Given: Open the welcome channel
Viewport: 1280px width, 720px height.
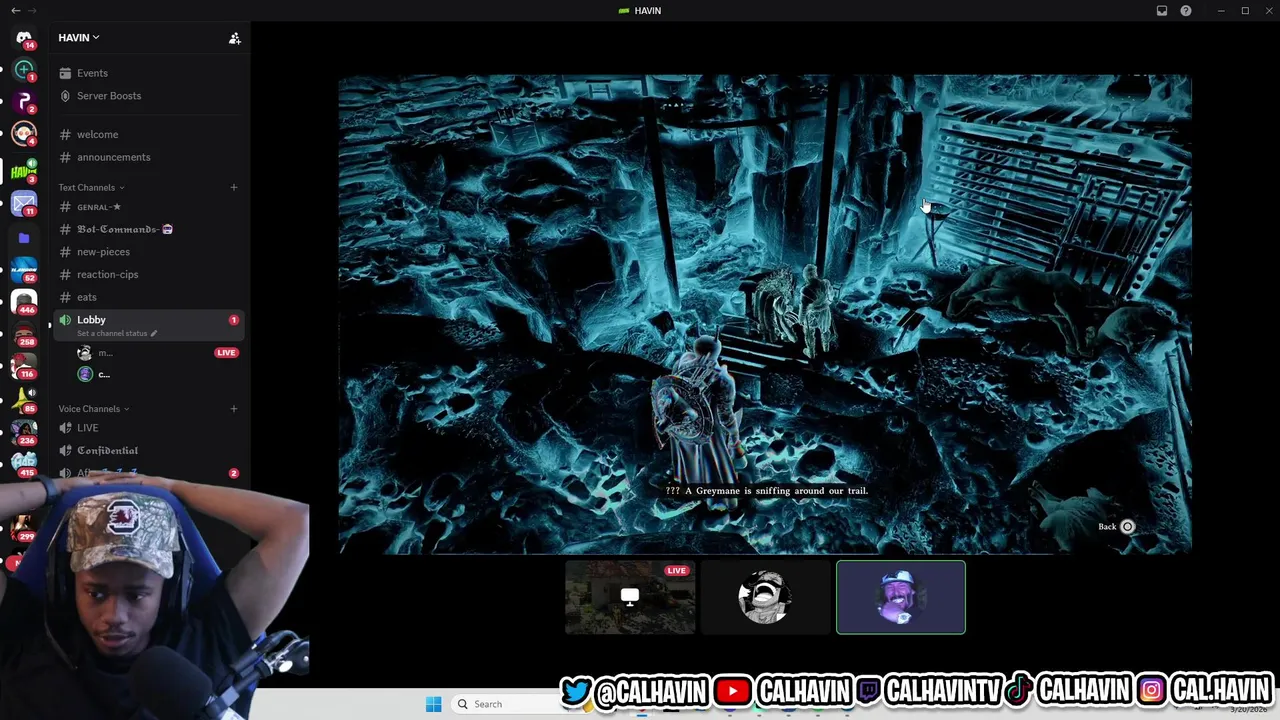Looking at the screenshot, I should click(x=150, y=134).
